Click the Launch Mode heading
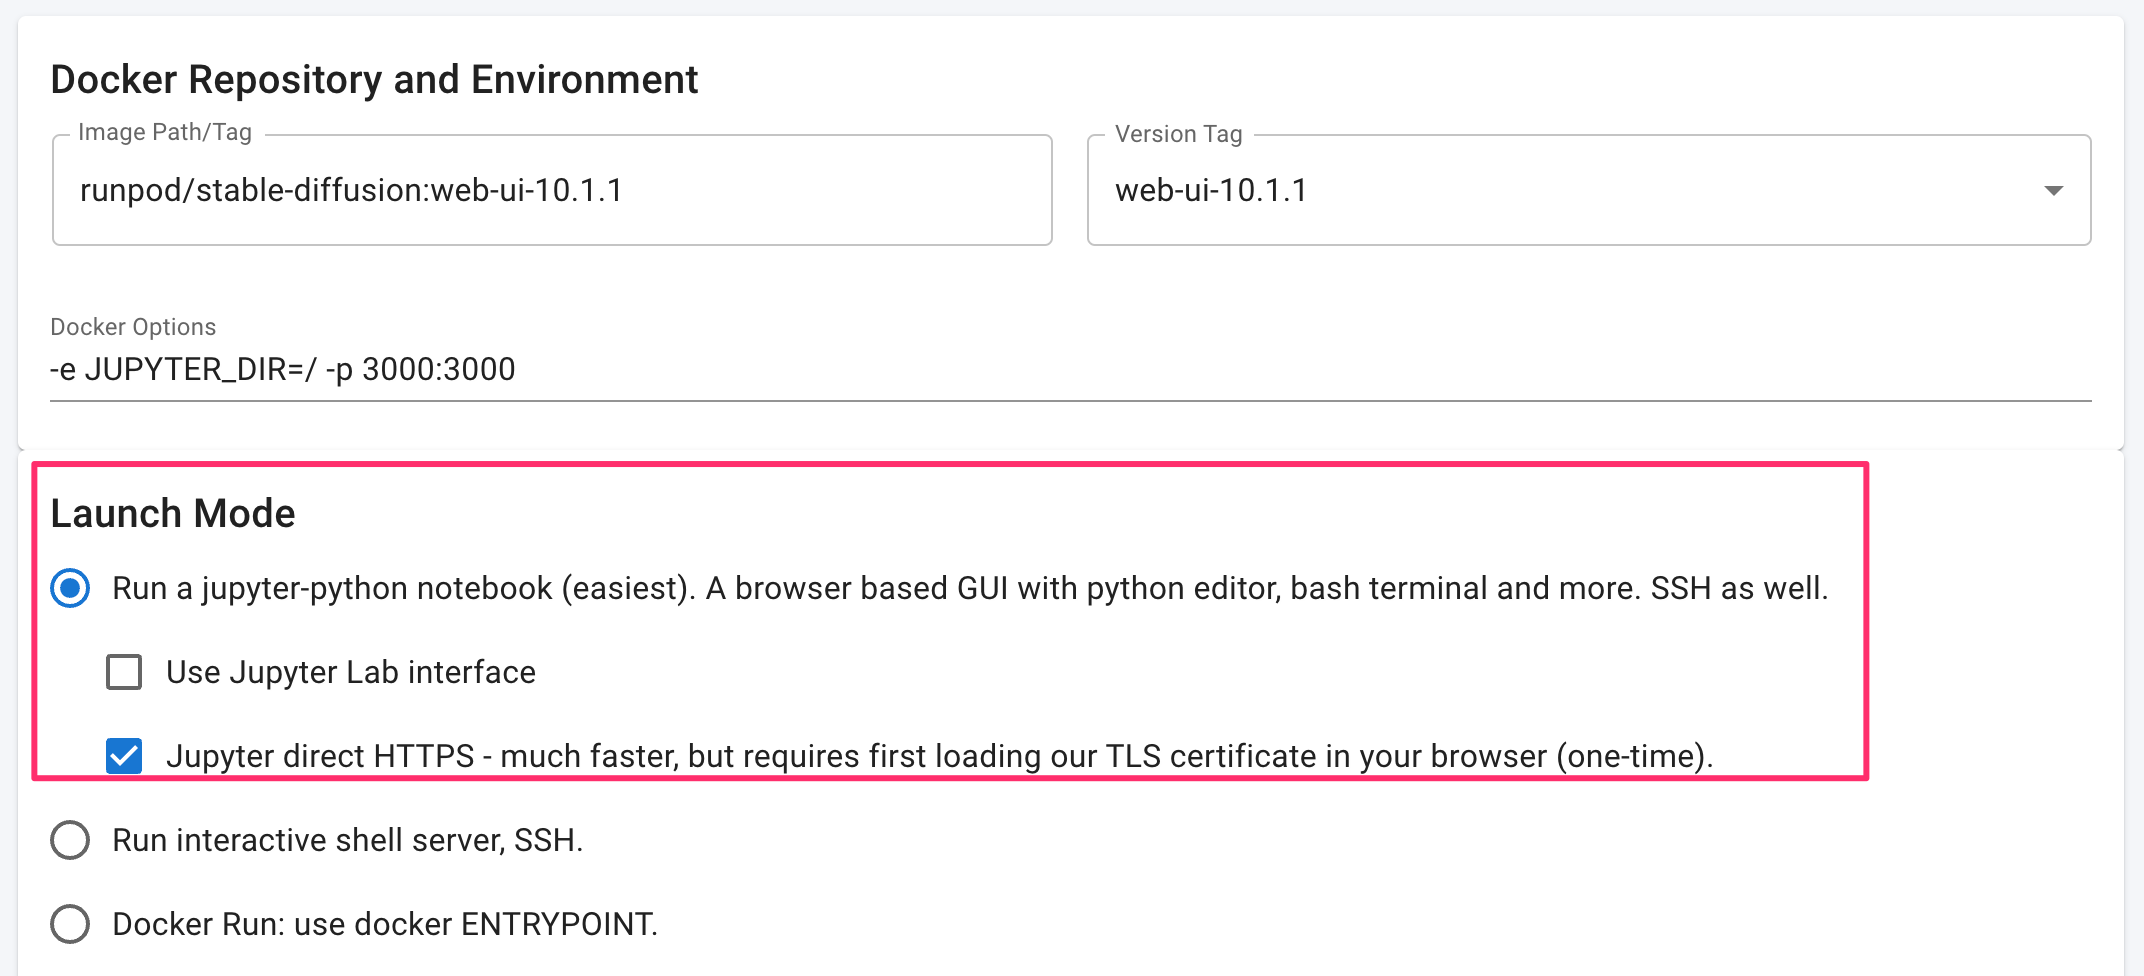The width and height of the screenshot is (2144, 976). point(173,513)
